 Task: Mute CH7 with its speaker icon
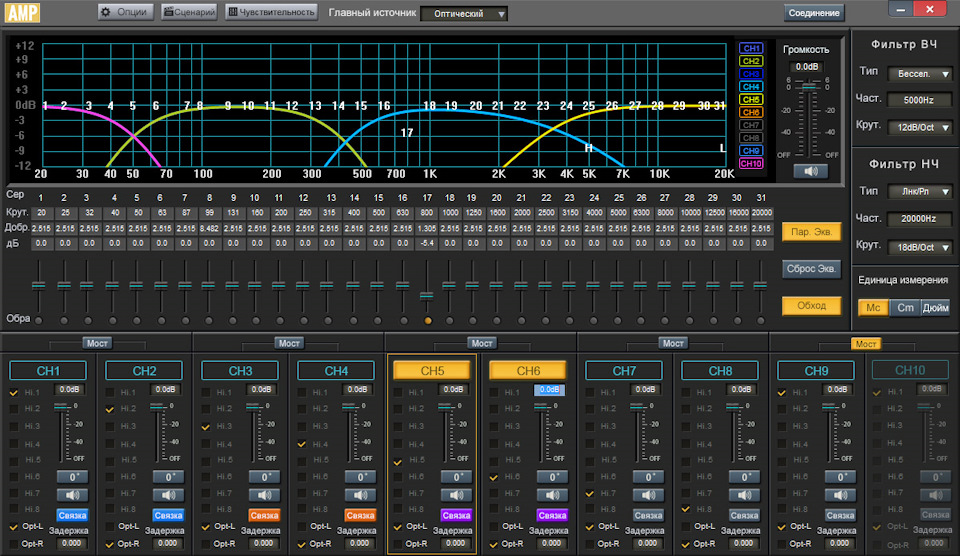648,495
